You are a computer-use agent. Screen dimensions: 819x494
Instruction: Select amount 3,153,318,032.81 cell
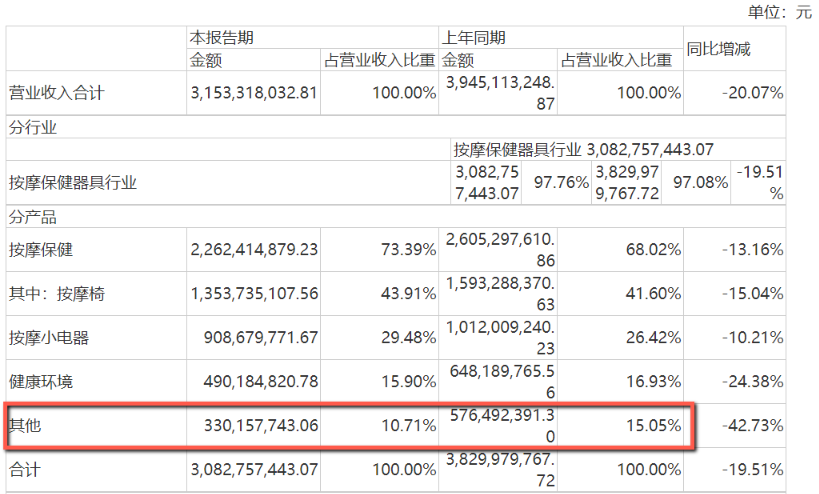pos(254,93)
